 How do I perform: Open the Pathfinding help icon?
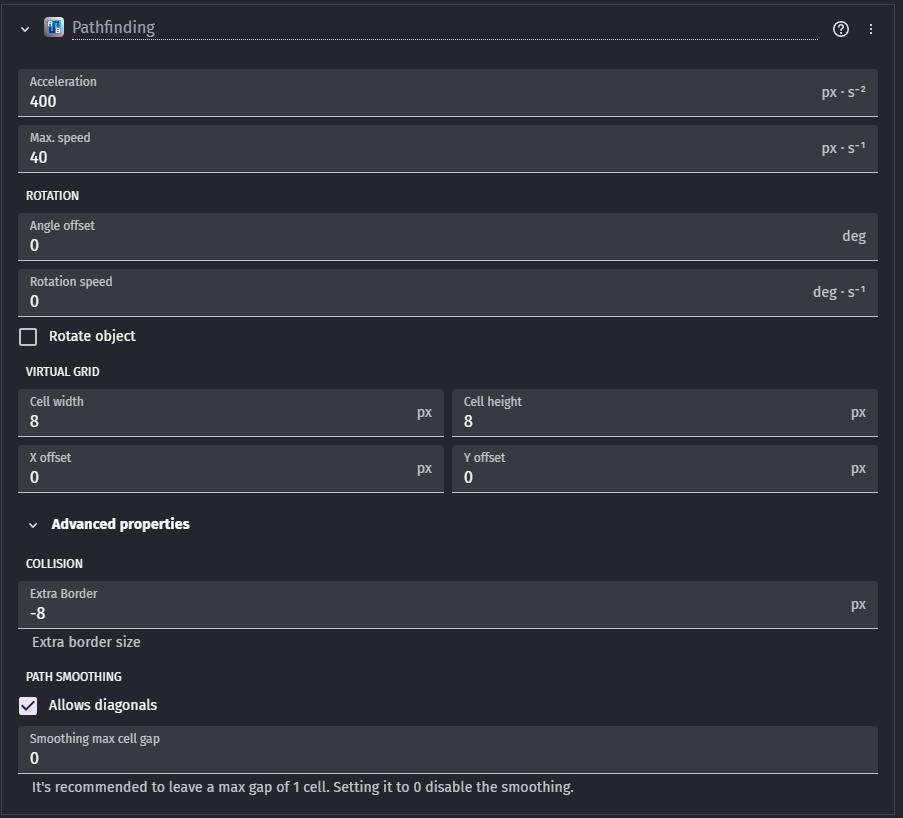point(840,29)
